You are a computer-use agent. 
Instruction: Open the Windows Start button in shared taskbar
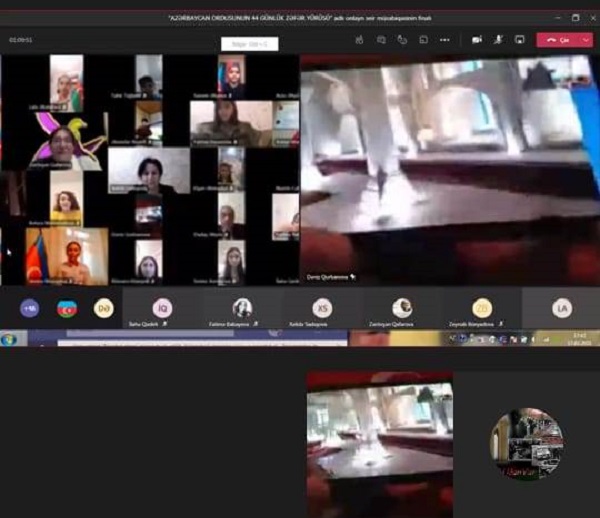tap(8, 339)
